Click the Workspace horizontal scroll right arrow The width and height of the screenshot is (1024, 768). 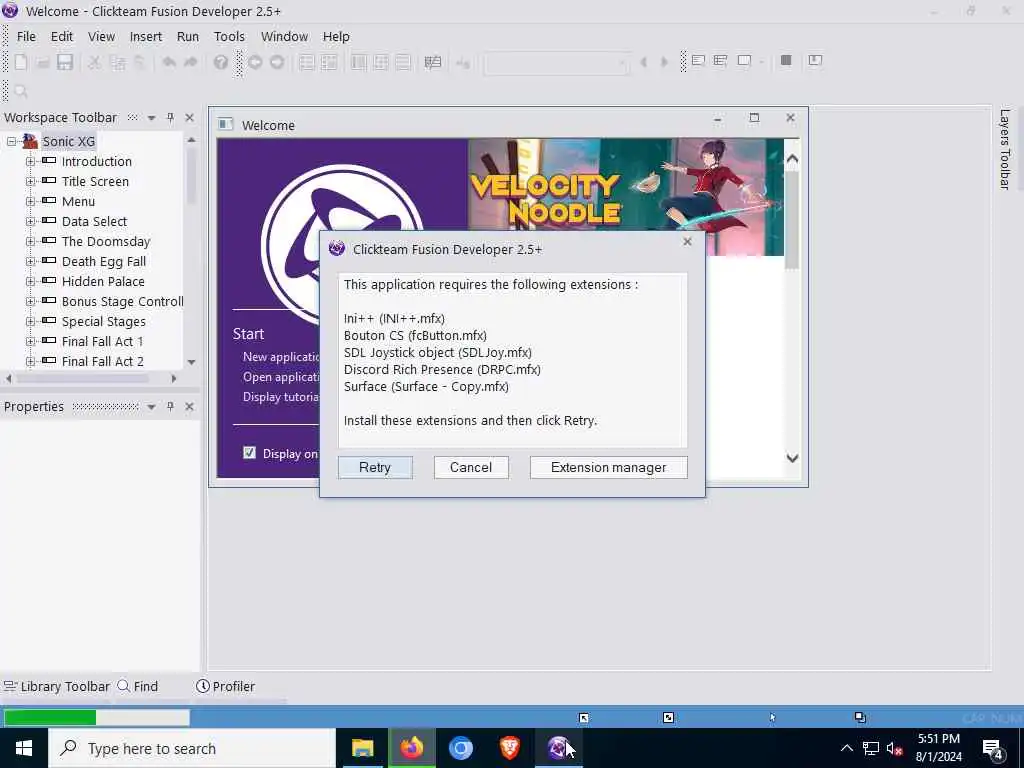point(174,378)
